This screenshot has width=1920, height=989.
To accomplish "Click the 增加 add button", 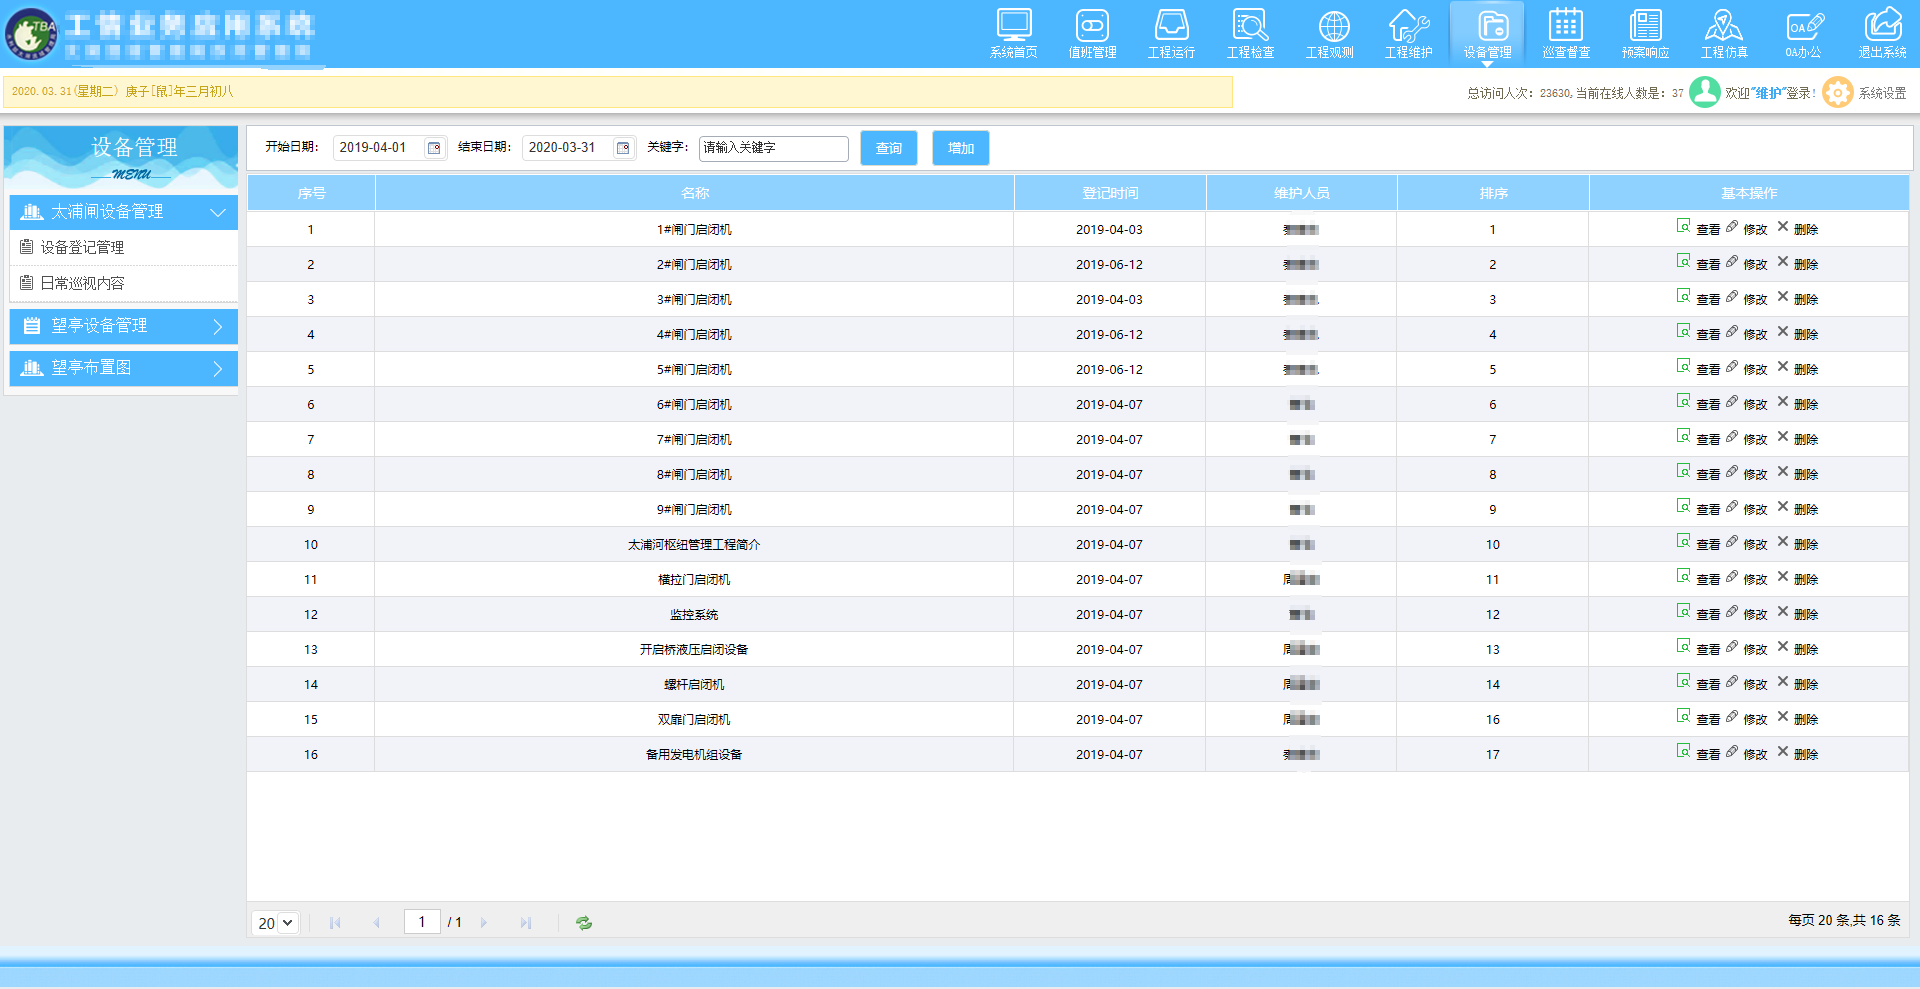I will 960,148.
